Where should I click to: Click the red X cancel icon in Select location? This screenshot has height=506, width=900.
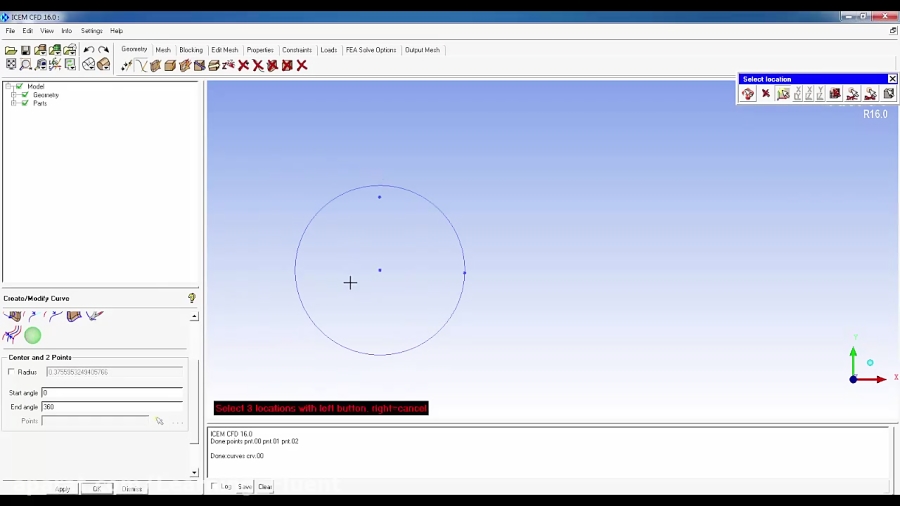click(766, 94)
